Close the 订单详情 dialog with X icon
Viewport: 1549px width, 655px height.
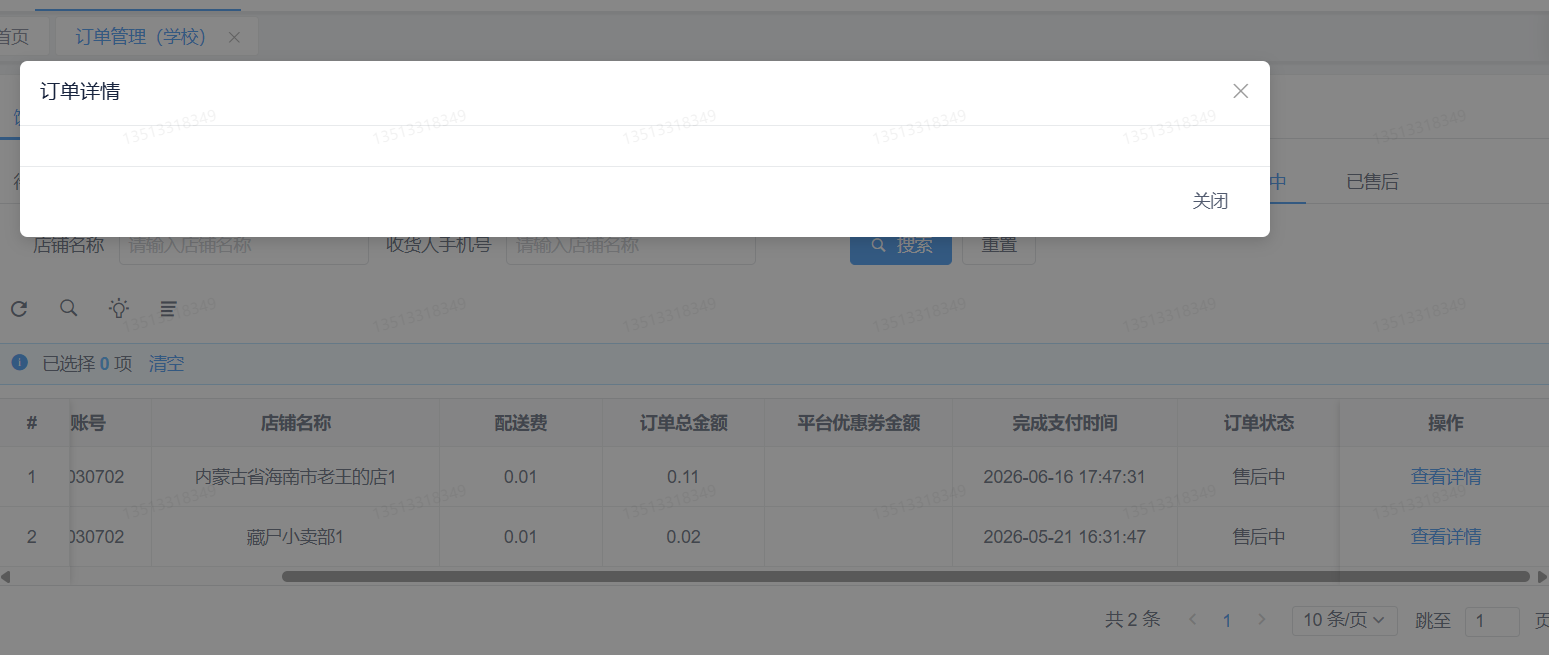pyautogui.click(x=1240, y=91)
